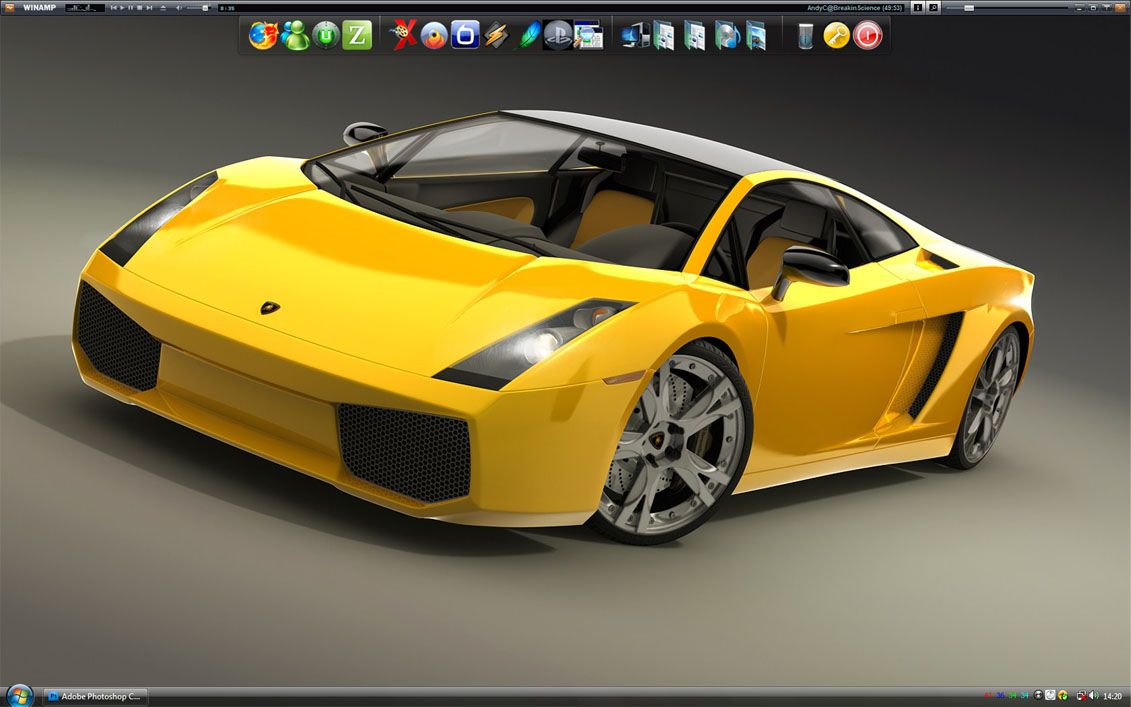This screenshot has width=1131, height=707.
Task: Open file with Winamp eject button
Action: [x=163, y=8]
